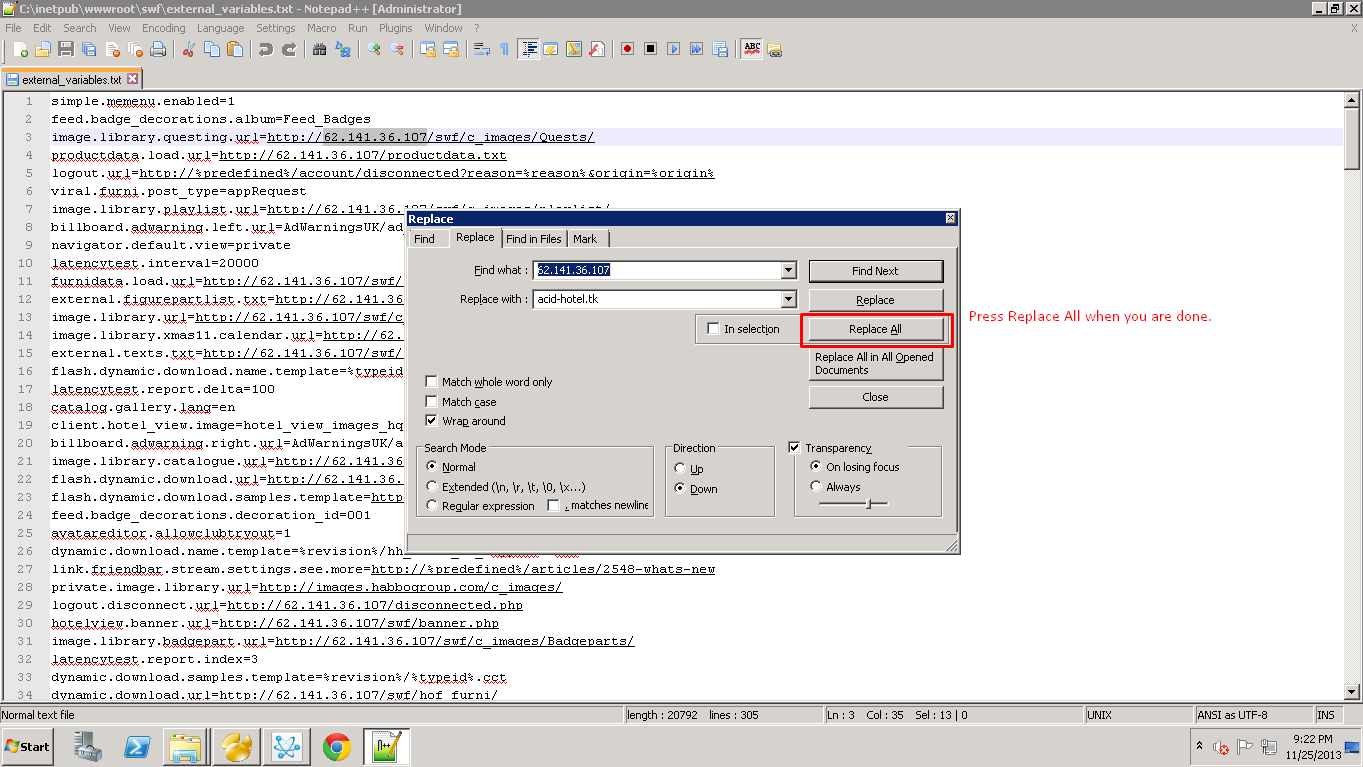Click the Paste clipboard icon

click(234, 49)
